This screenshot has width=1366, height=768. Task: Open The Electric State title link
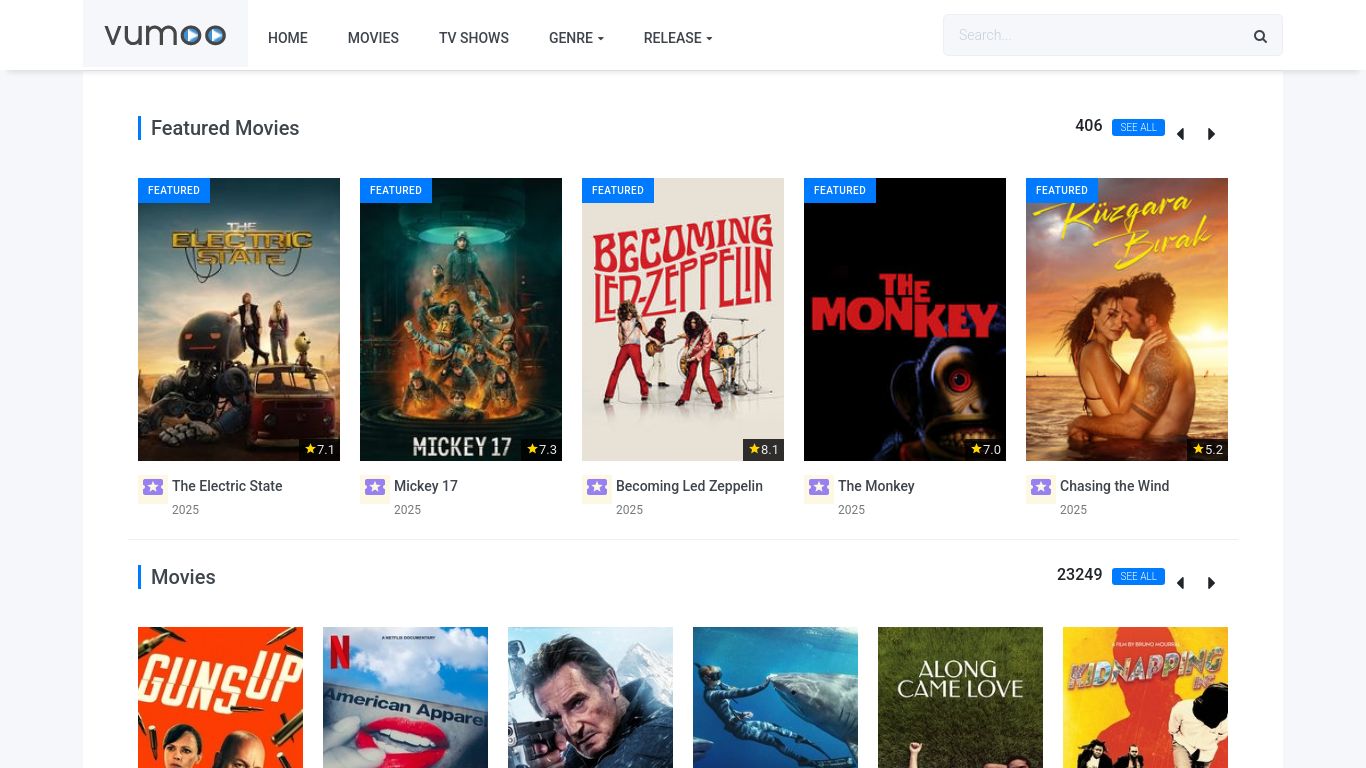[x=227, y=486]
